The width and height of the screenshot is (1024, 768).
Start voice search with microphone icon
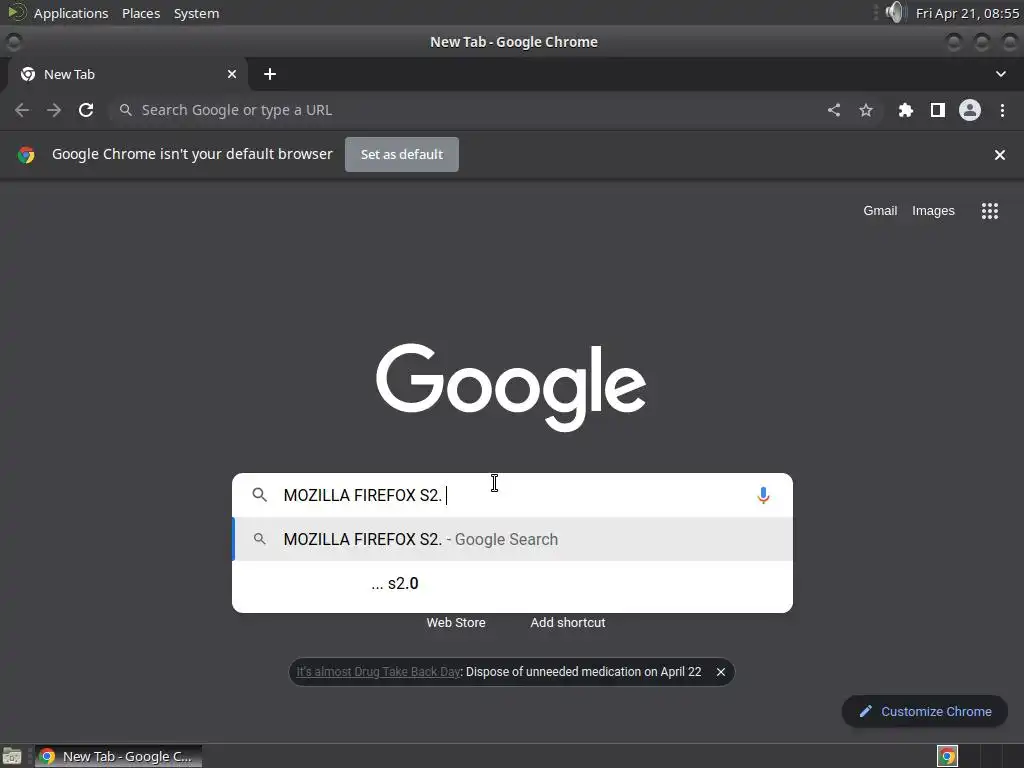coord(763,496)
